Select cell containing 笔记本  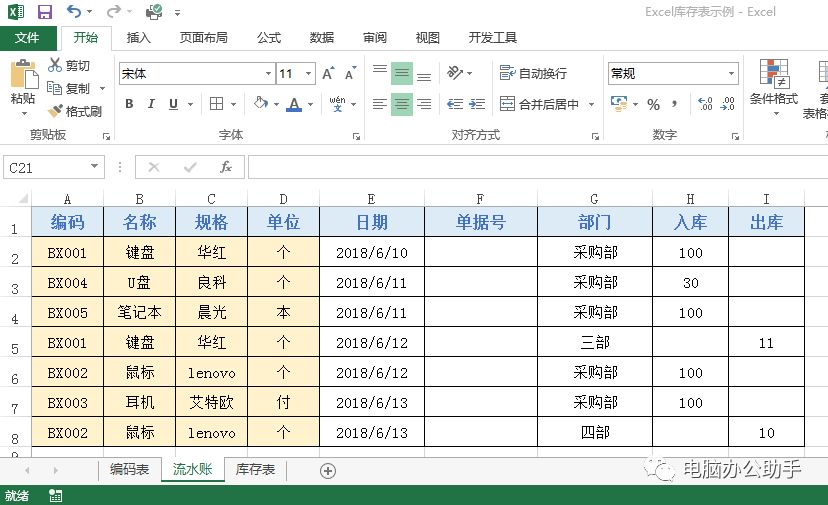click(139, 312)
